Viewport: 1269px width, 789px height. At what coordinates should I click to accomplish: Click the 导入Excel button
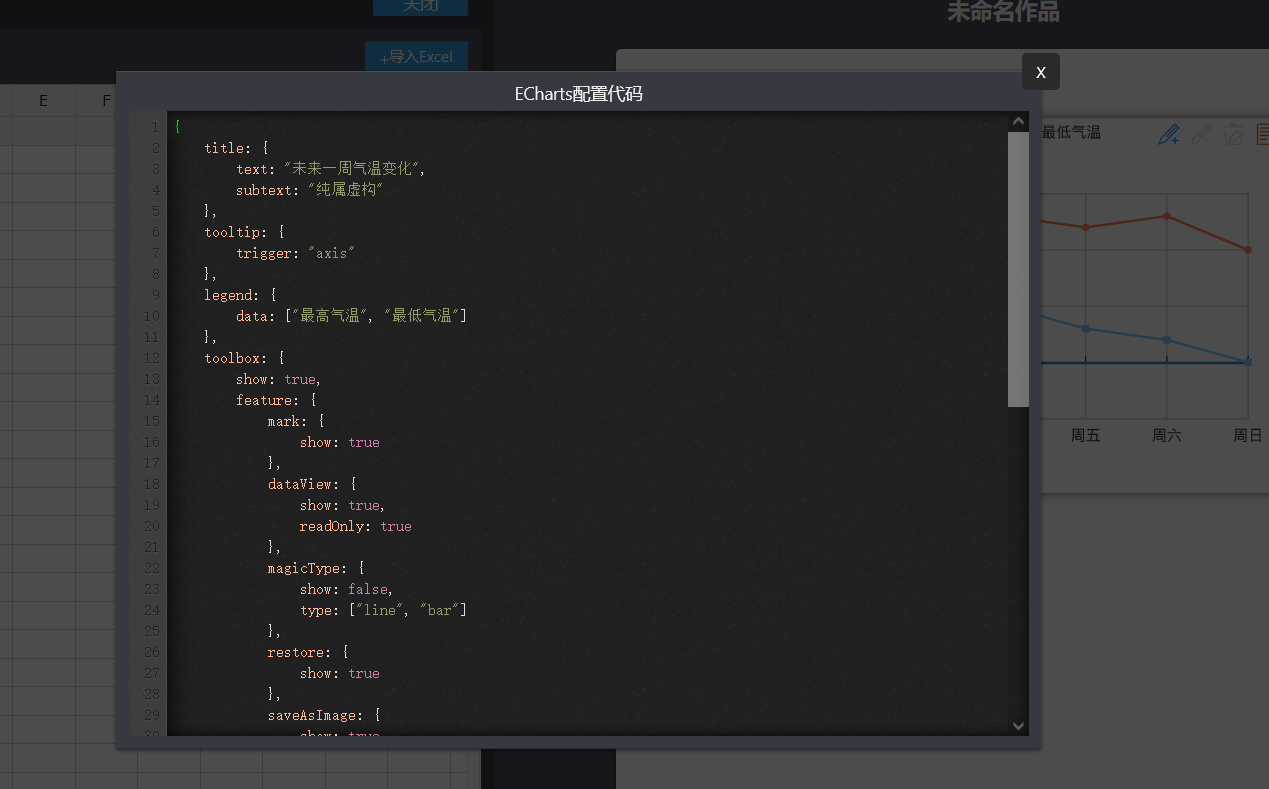click(417, 57)
